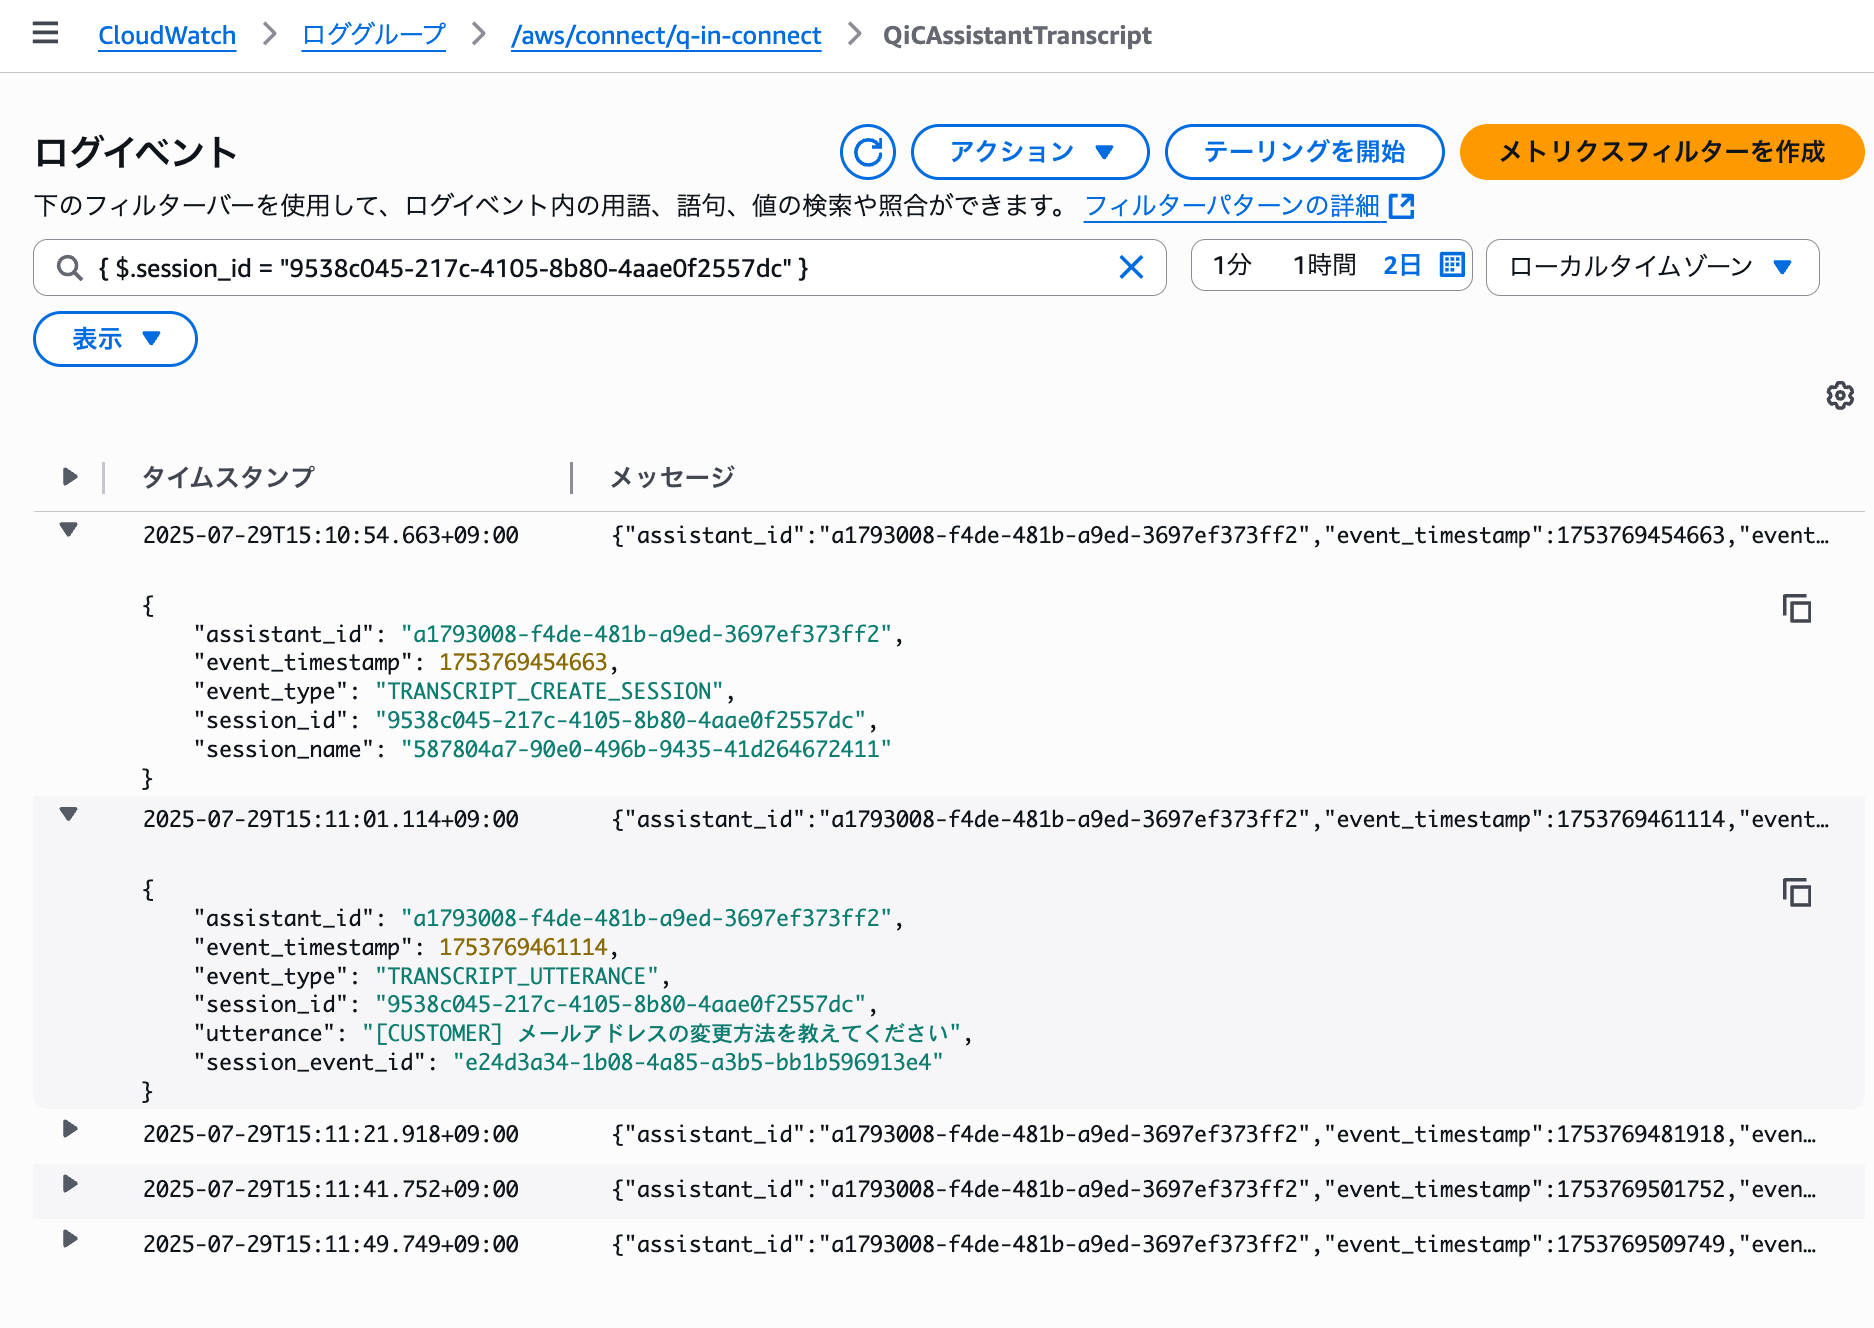Screen dimensions: 1874x1328
Task: Expand the 15:11:41.752 log event
Action: [69, 1184]
